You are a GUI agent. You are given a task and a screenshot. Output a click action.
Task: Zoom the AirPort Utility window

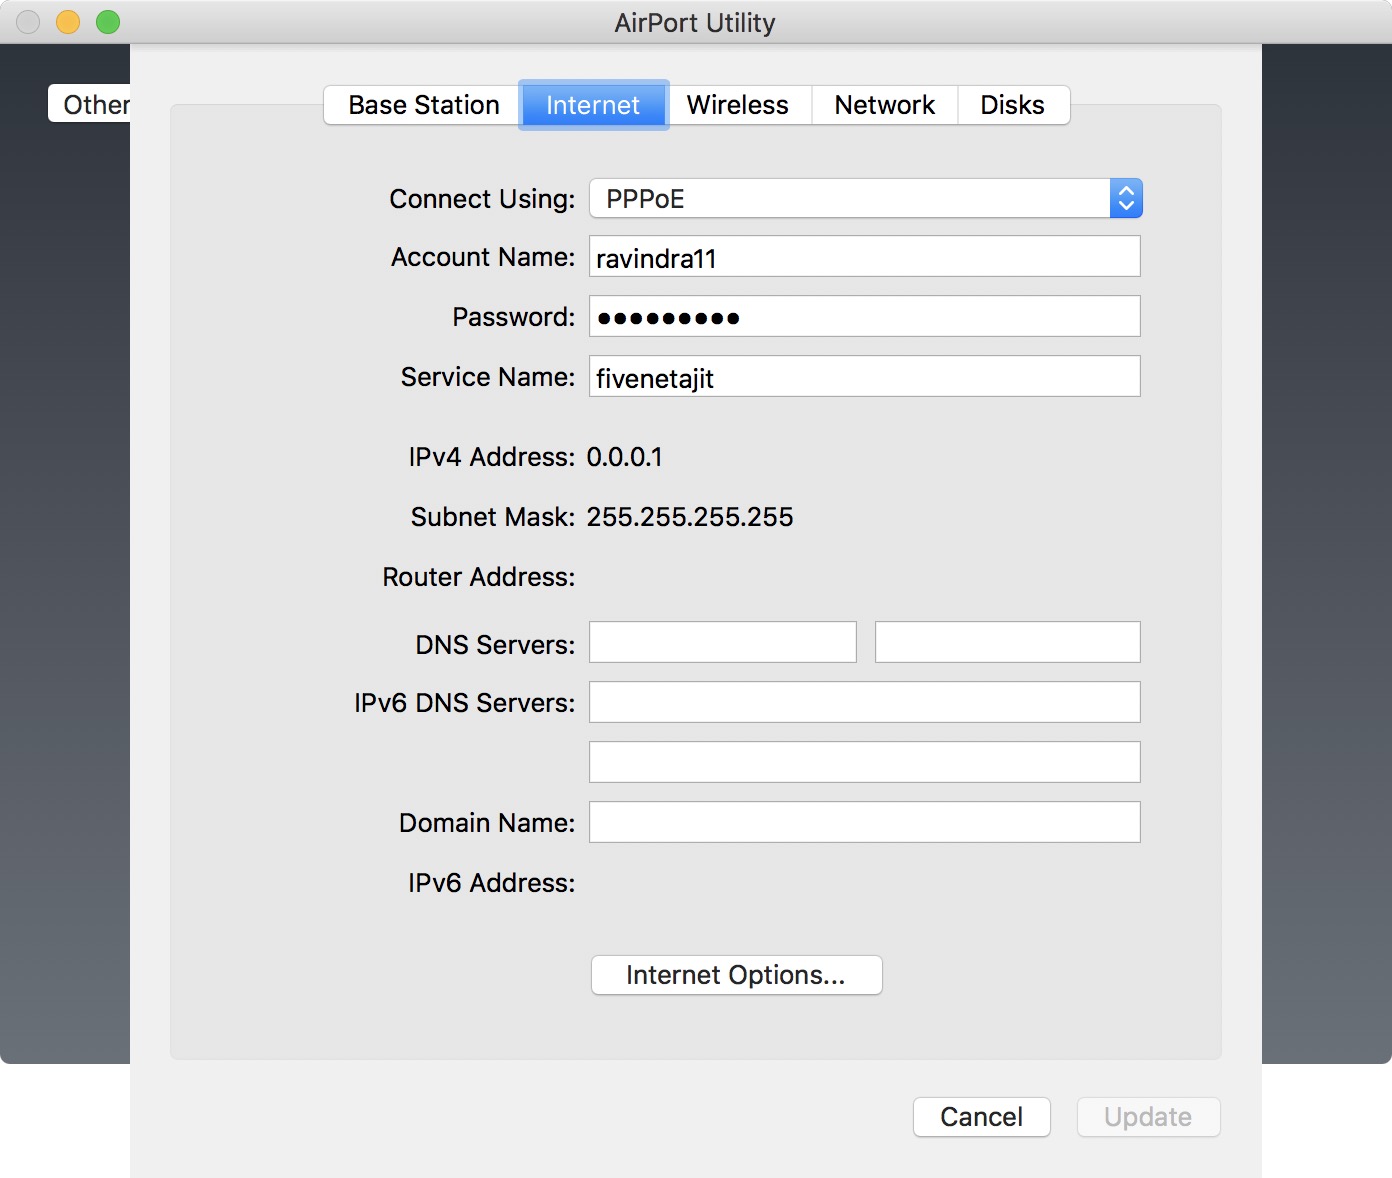point(108,22)
